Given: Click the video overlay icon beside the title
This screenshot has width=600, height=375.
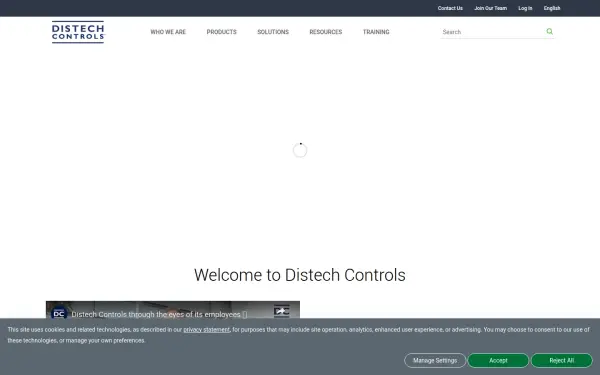Looking at the screenshot, I should click(x=281, y=311).
